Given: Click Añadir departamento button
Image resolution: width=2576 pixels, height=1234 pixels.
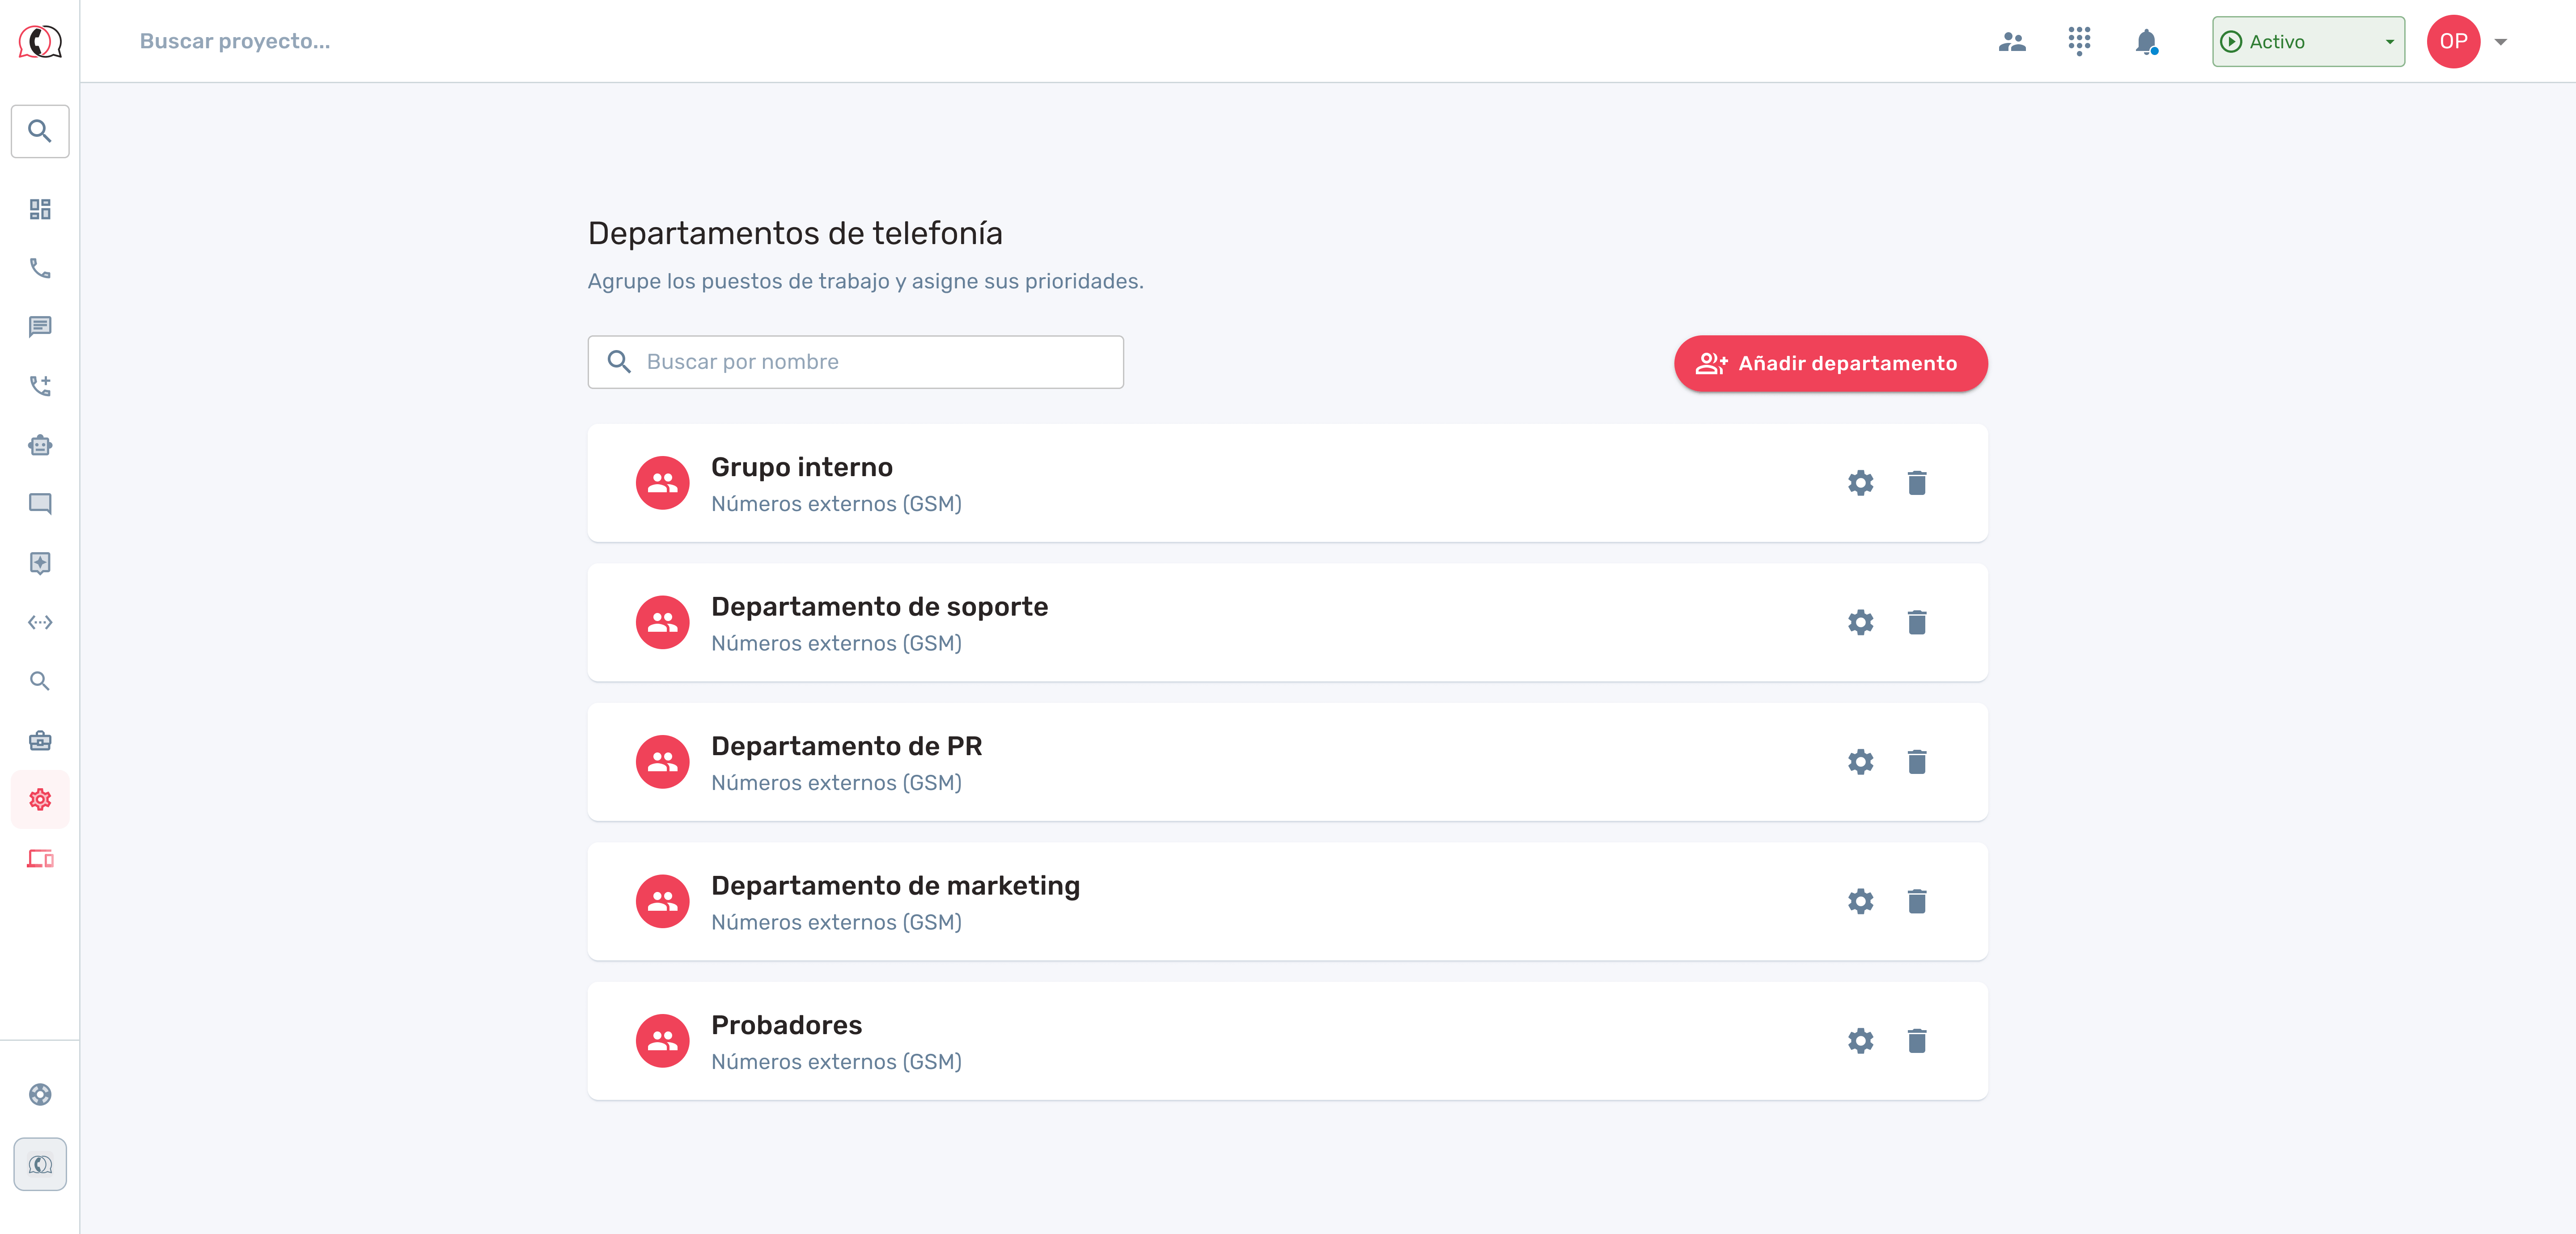Looking at the screenshot, I should 1830,363.
